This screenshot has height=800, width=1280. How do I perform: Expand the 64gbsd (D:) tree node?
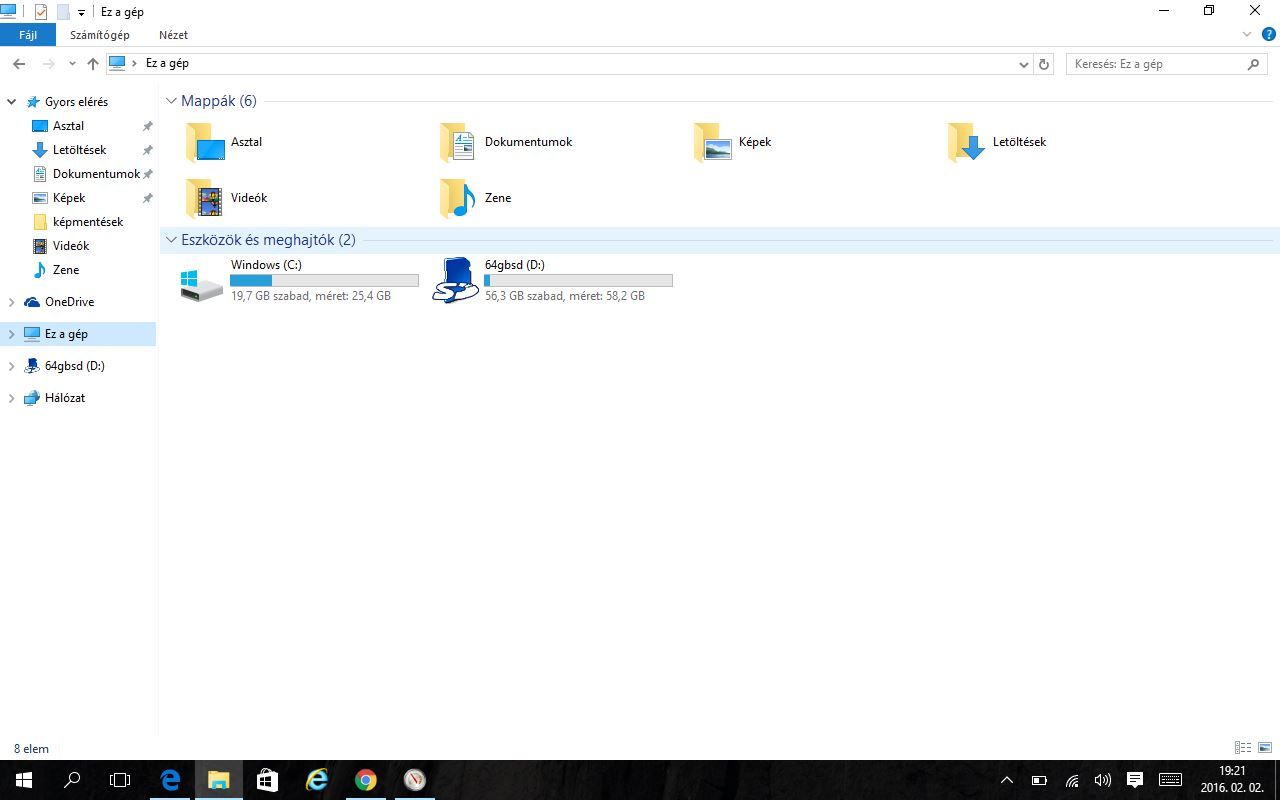point(12,366)
